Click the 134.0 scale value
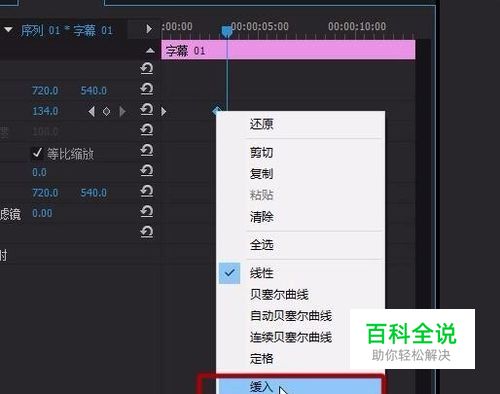Screen dimensions: 500x394 [x=45, y=111]
